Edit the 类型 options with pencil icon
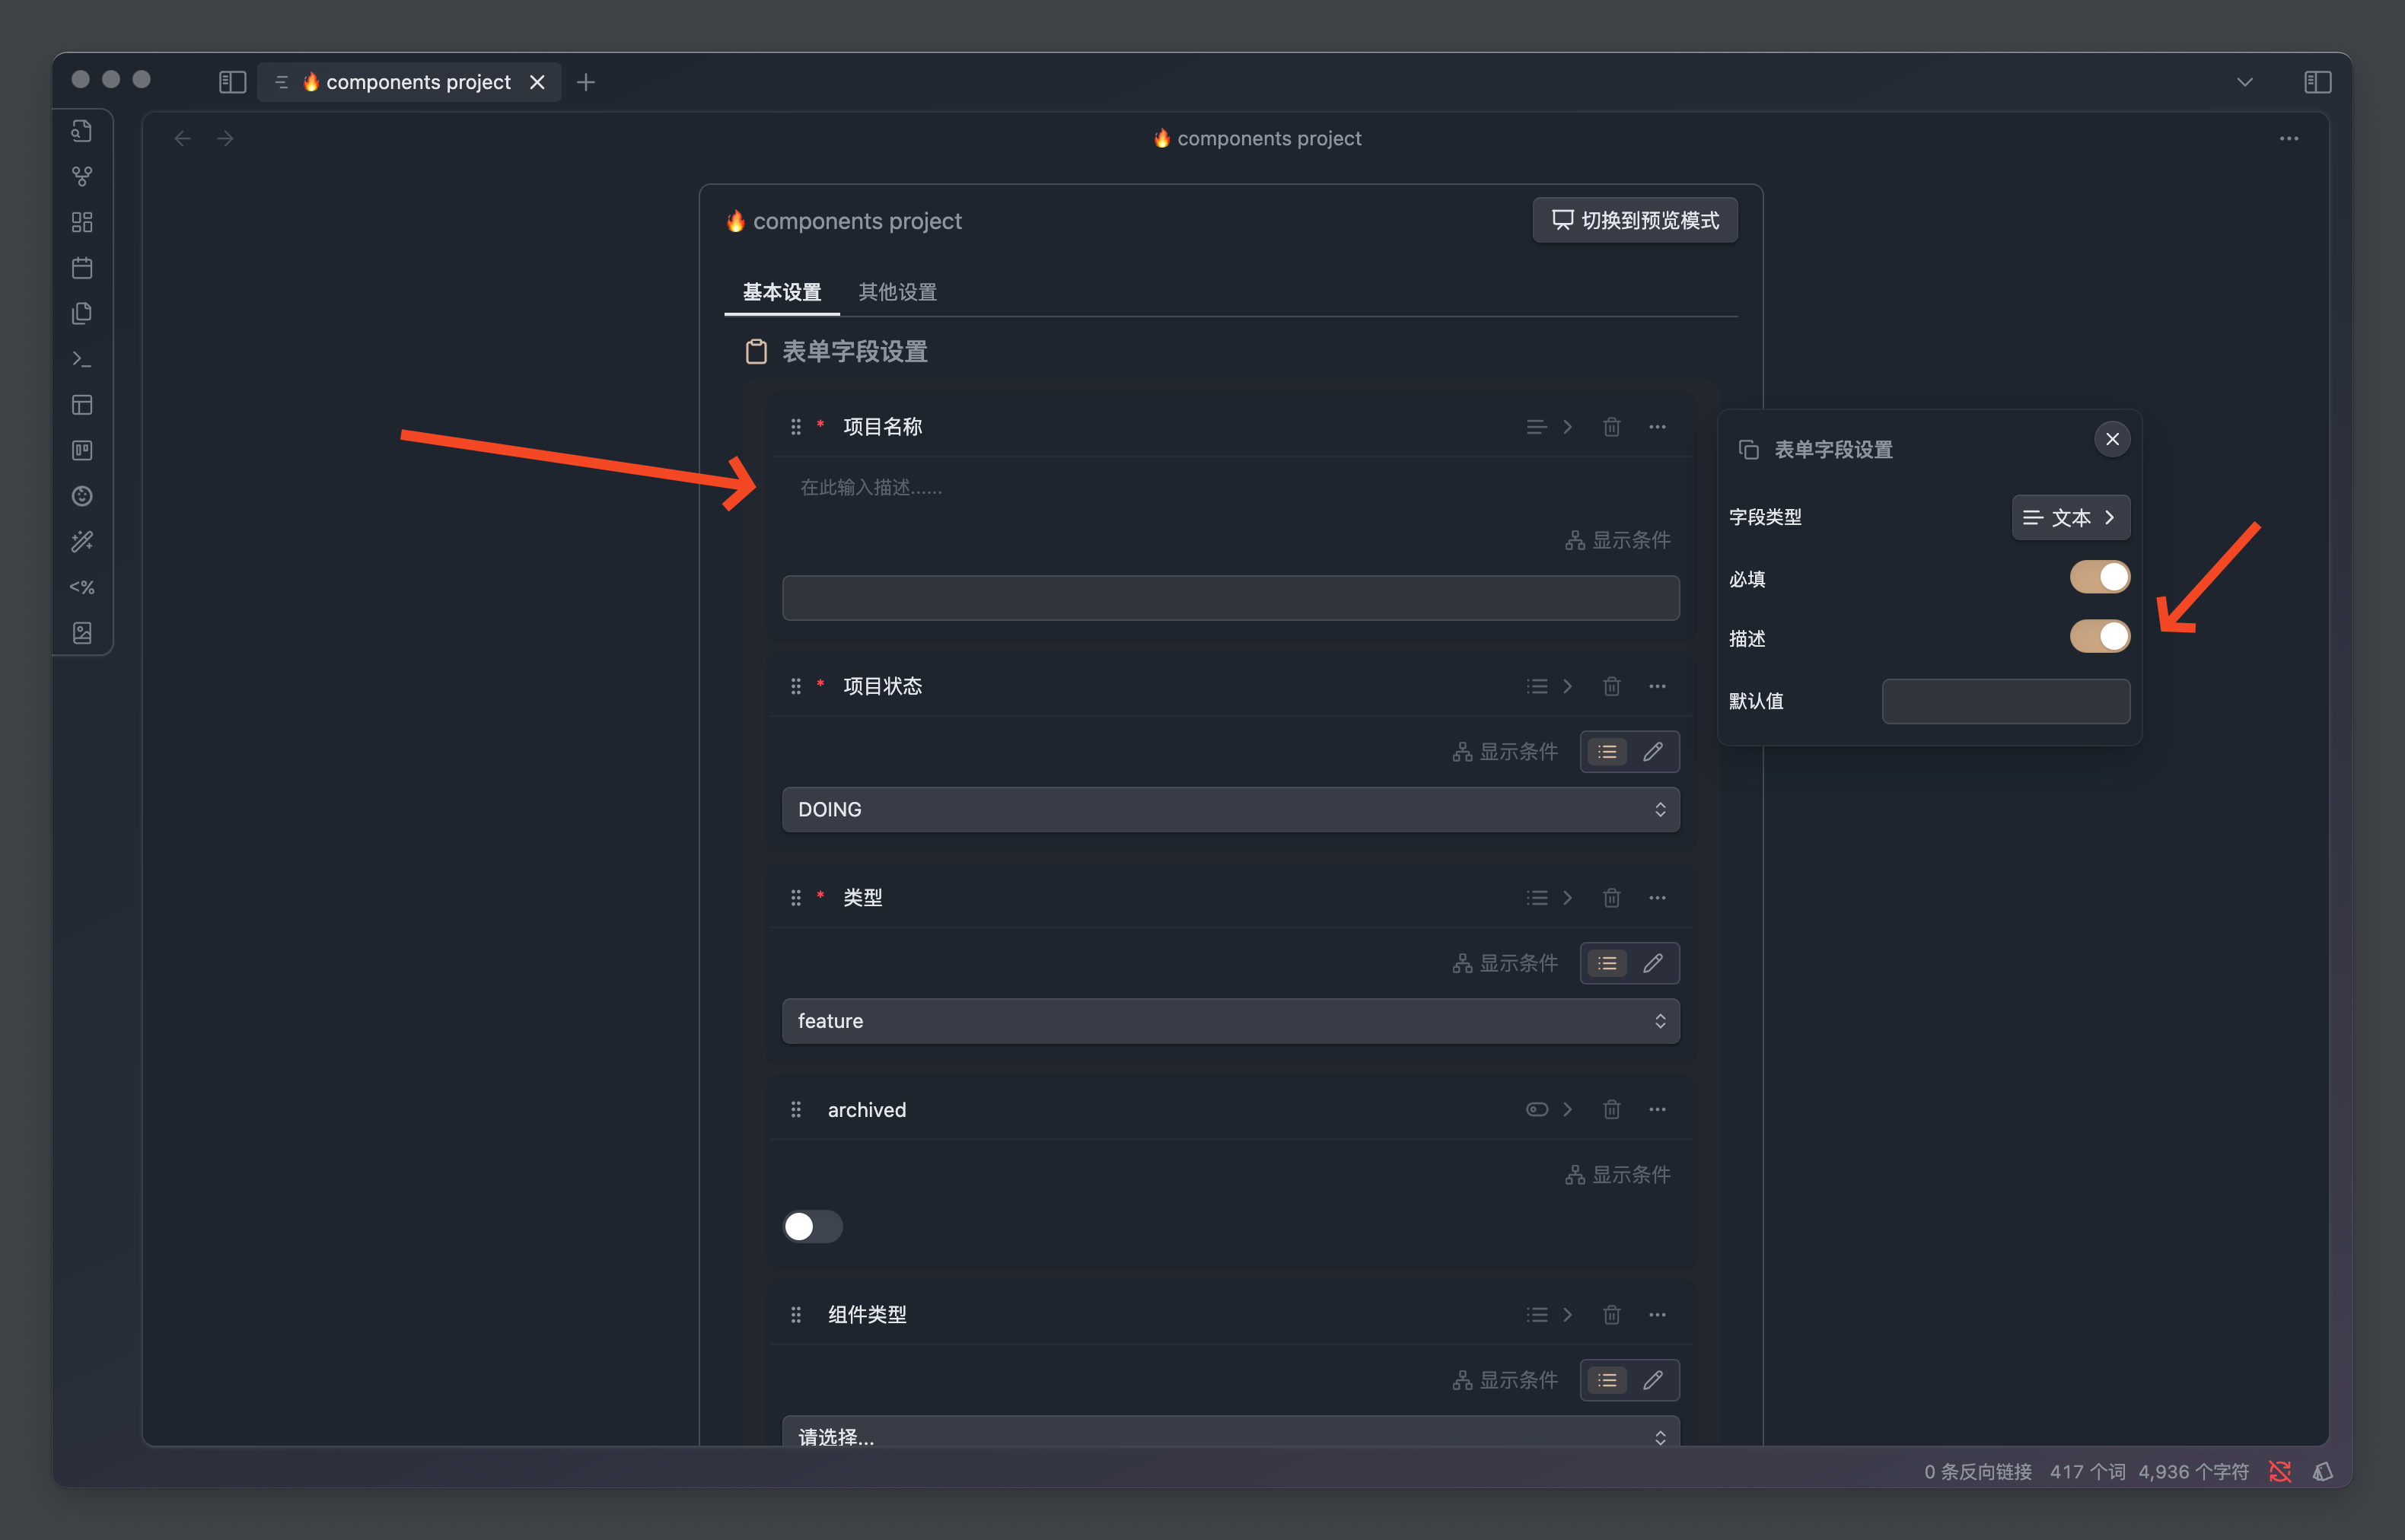Screen dimensions: 2405x1540 coord(1653,963)
